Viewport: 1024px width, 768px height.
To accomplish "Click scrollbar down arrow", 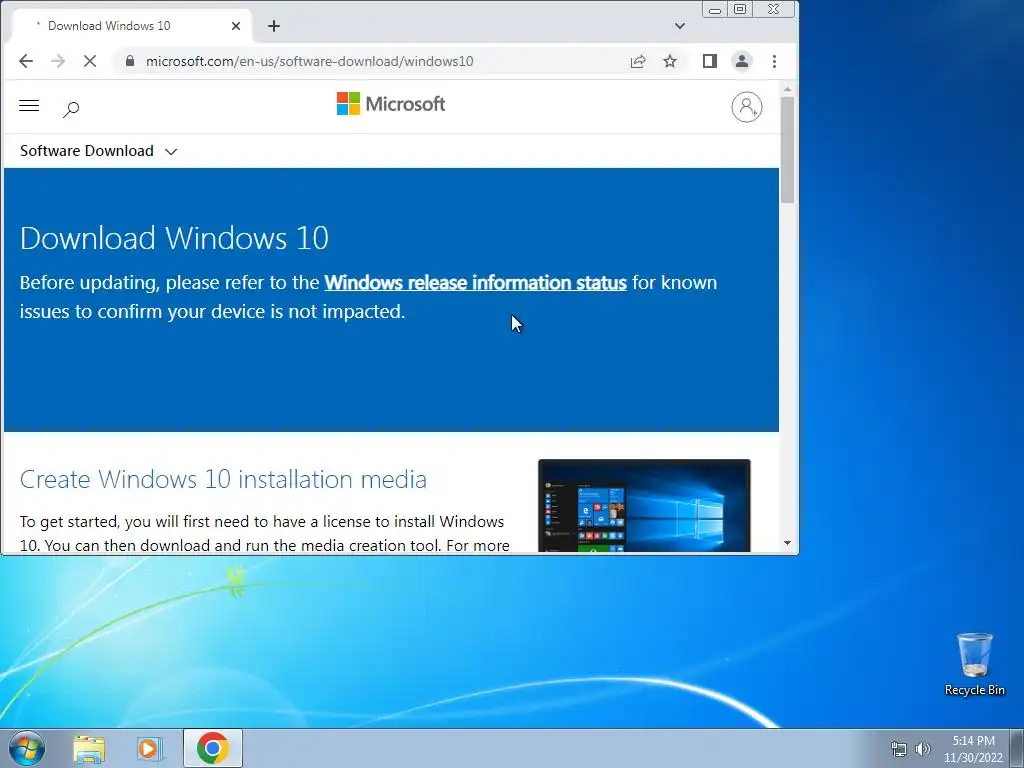I will click(x=788, y=543).
